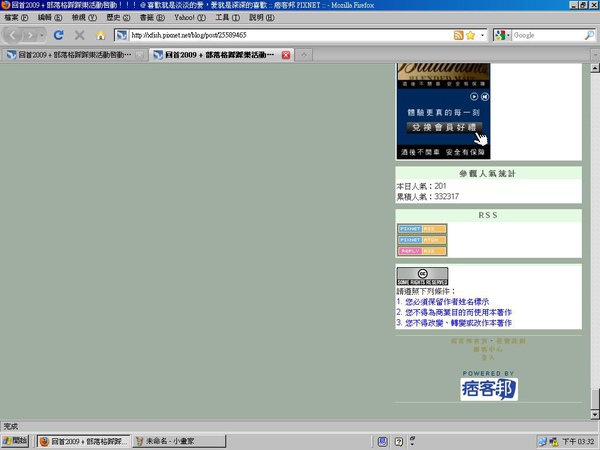This screenshot has height=450, width=600.
Task: Click the REPLY RSS badge
Action: coord(422,251)
